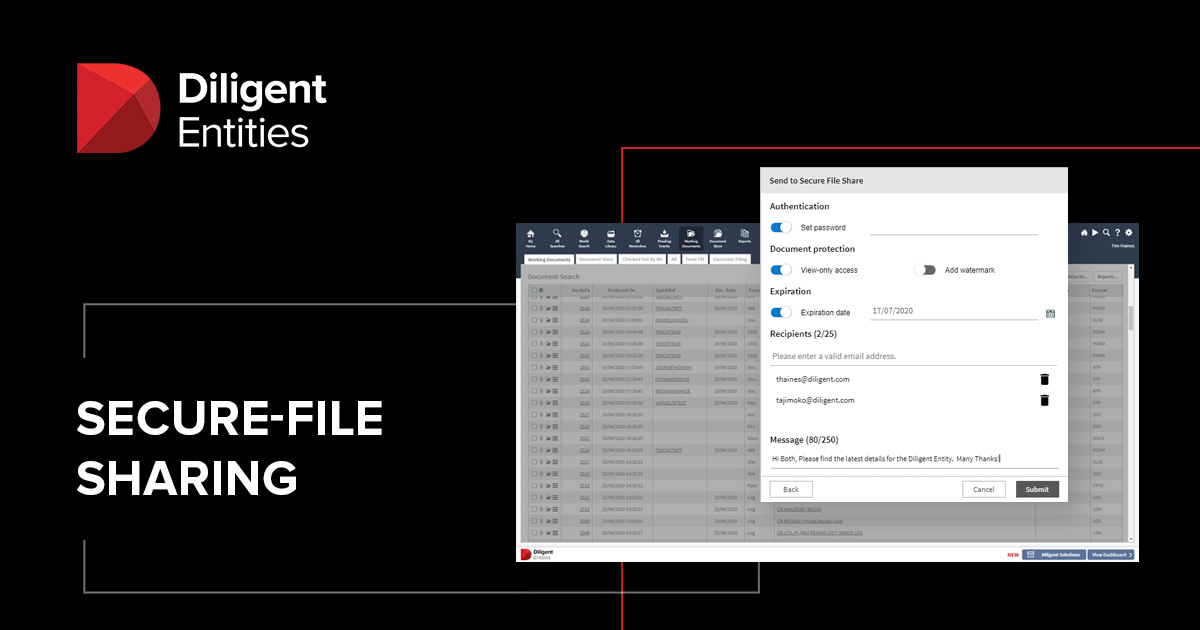
Task: Switch to the All tab
Action: point(674,259)
